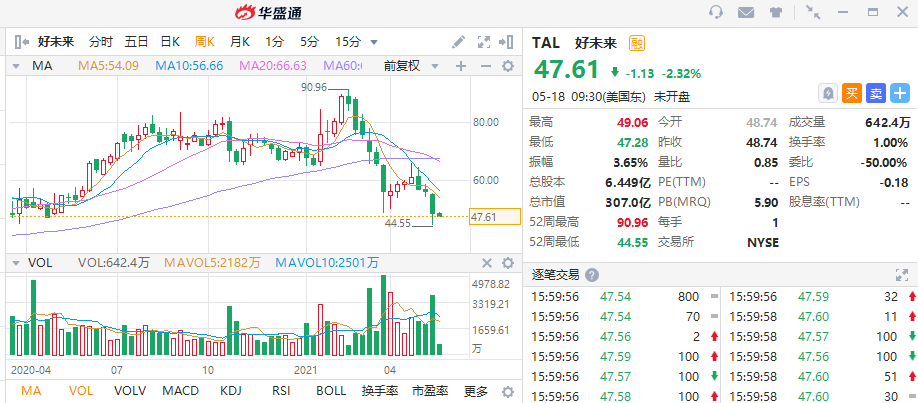Click the MA5:54.09 value label
918x403 pixels.
(x=108, y=66)
